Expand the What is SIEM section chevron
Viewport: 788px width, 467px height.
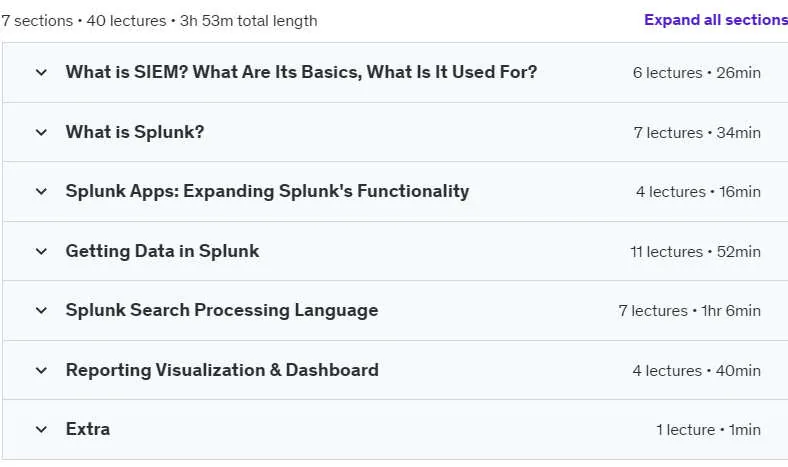tap(41, 72)
